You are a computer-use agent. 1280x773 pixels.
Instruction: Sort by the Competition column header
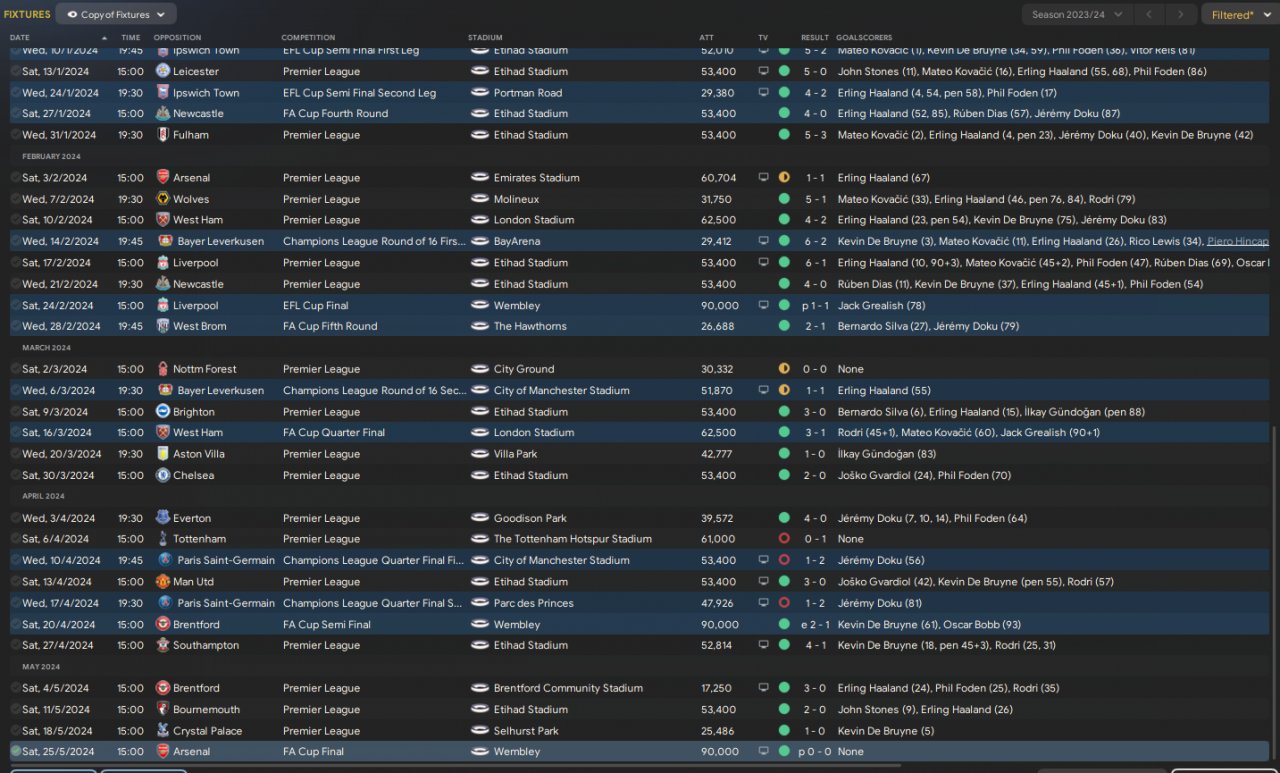[x=308, y=38]
